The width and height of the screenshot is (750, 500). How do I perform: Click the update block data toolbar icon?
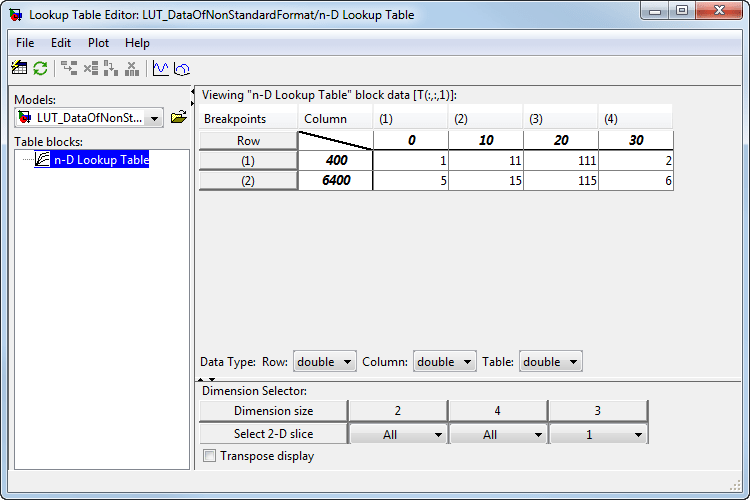19,68
